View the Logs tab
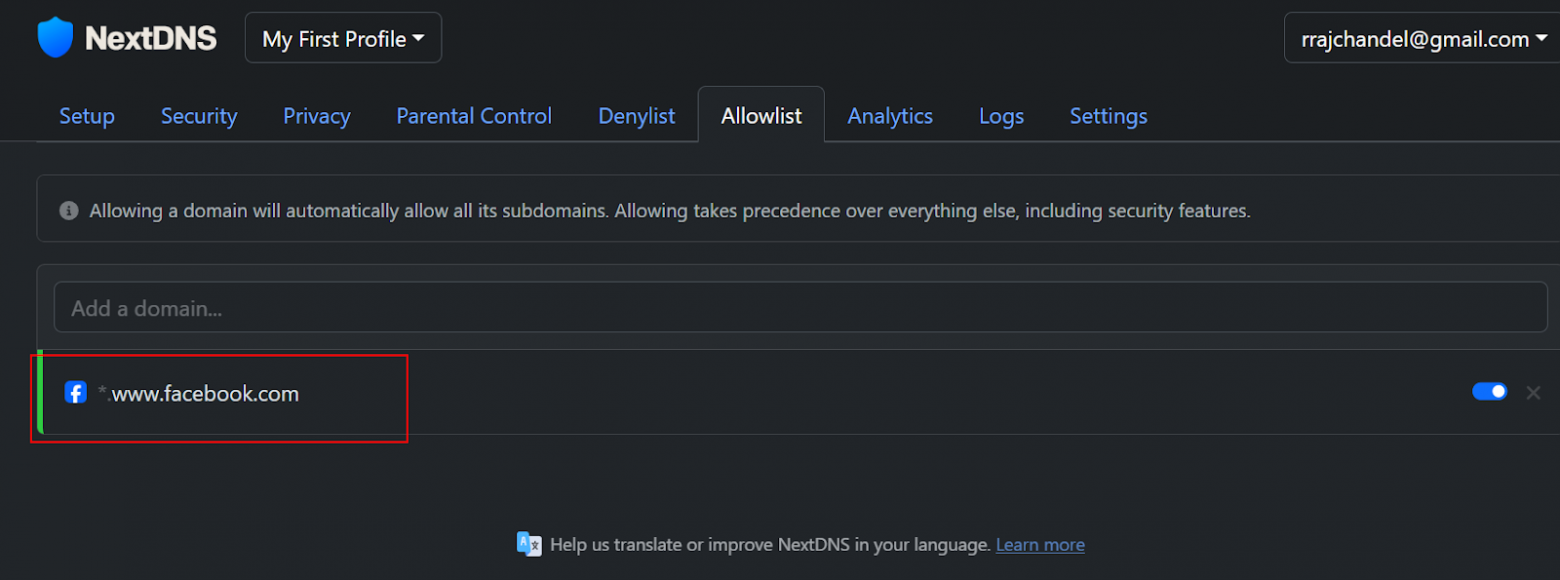This screenshot has width=1560, height=580. (1001, 116)
